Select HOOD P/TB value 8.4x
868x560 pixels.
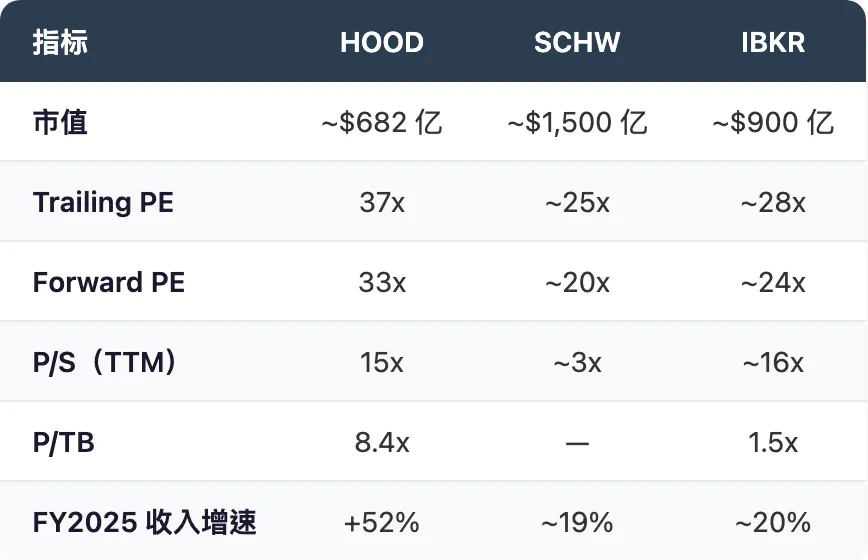coord(381,442)
